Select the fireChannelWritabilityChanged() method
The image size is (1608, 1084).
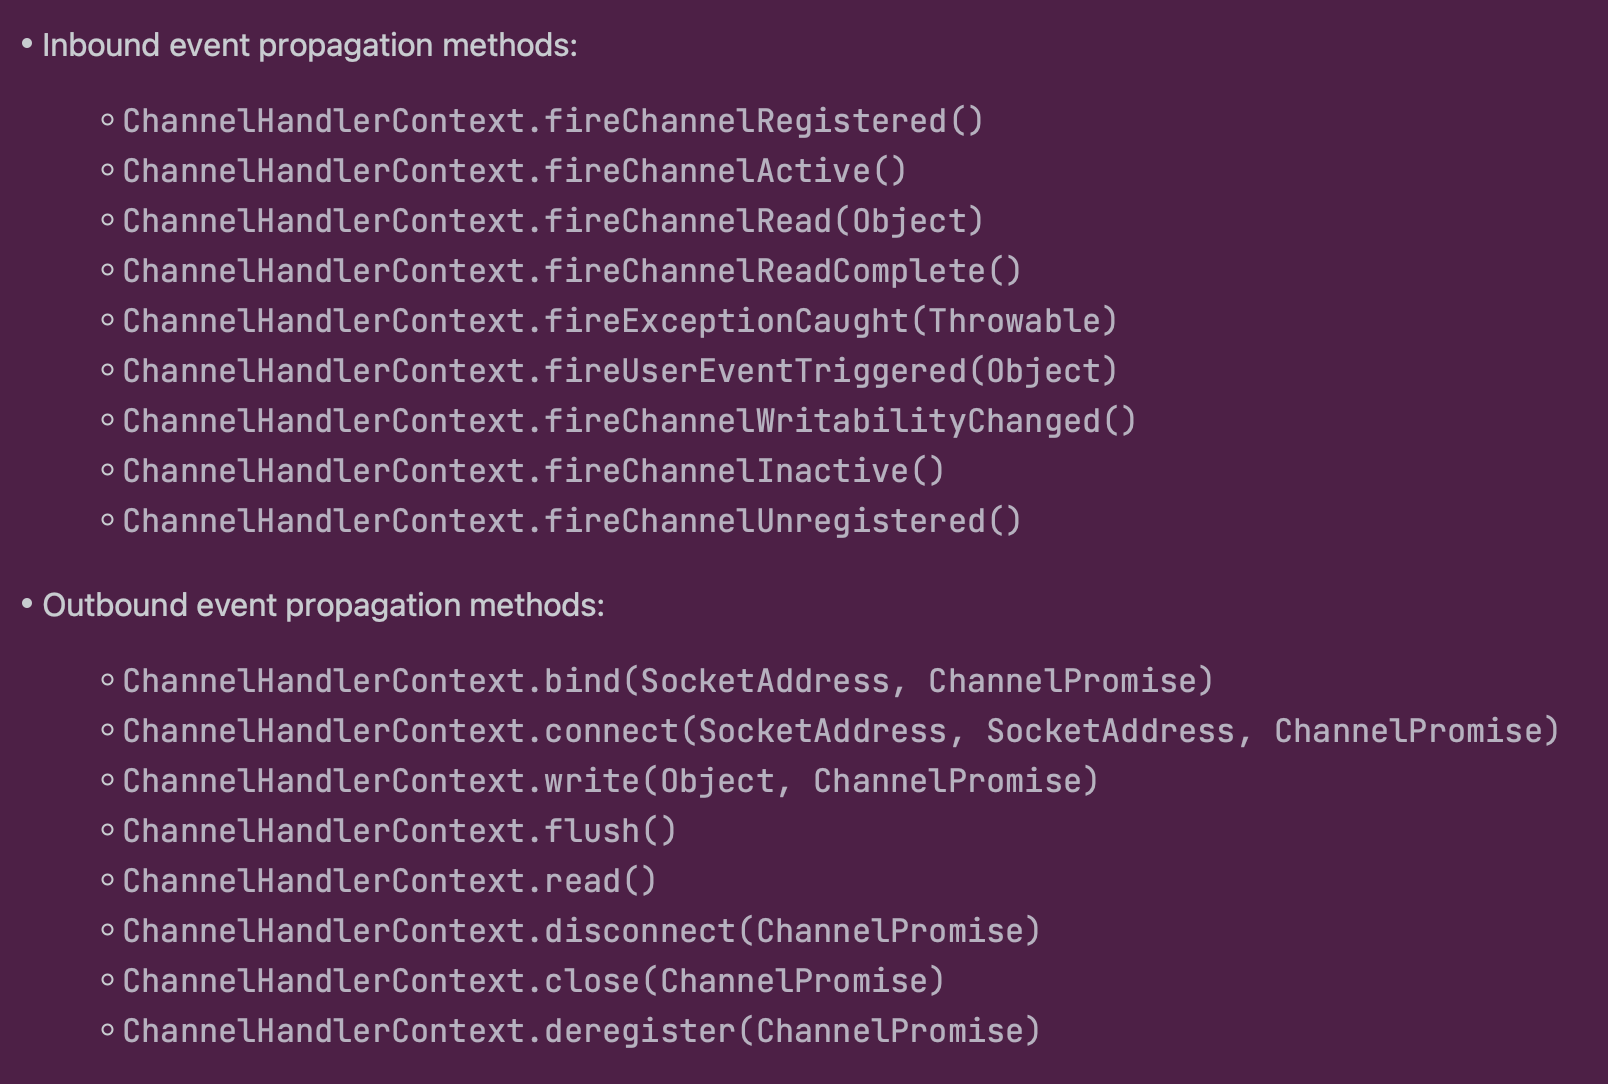629,421
